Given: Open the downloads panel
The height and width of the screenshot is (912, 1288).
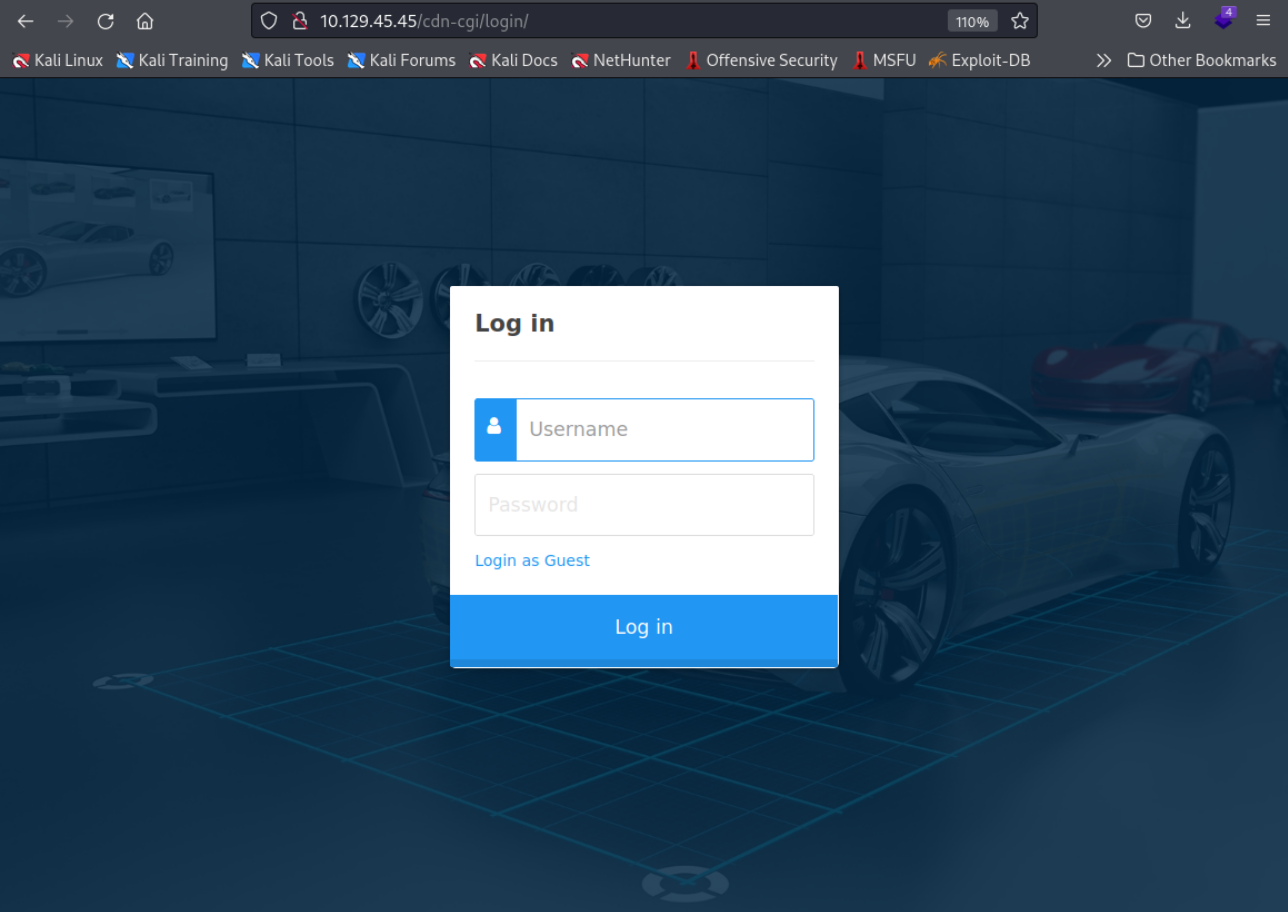Looking at the screenshot, I should coord(1183,21).
